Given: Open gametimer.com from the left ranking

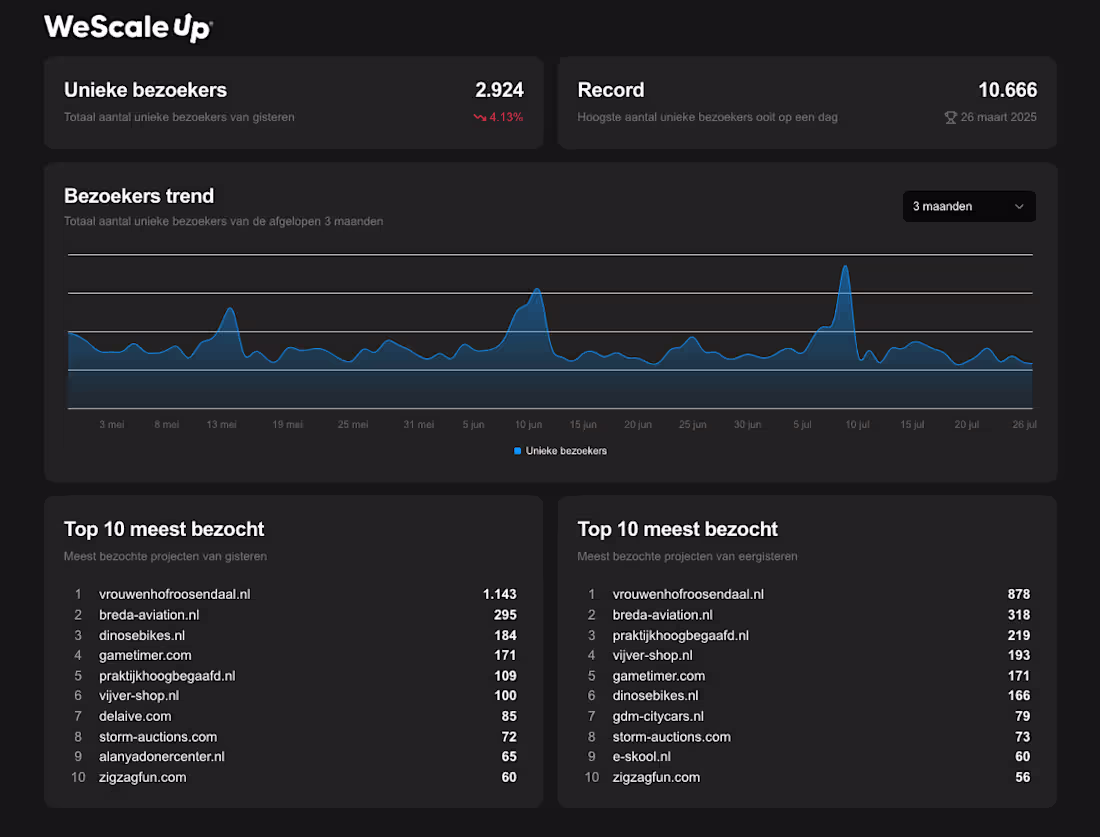Looking at the screenshot, I should [x=145, y=655].
